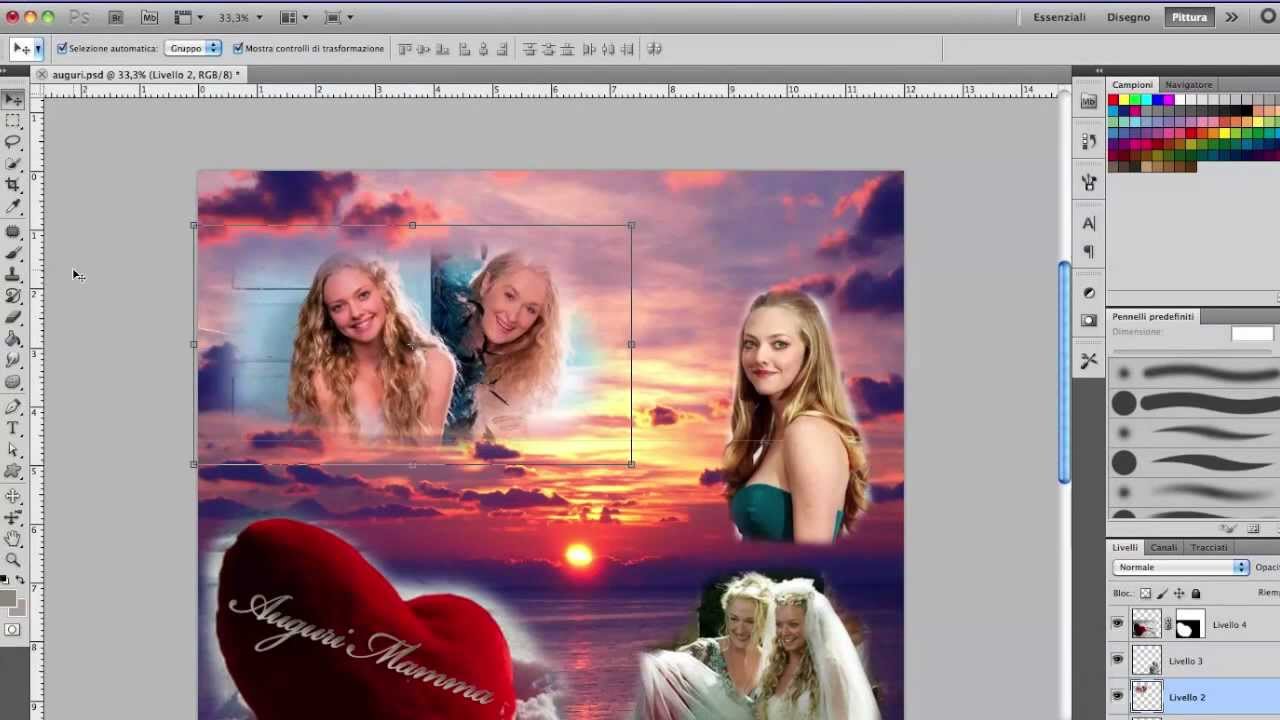This screenshot has width=1280, height=720.
Task: Select the Zoom tool
Action: (13, 560)
